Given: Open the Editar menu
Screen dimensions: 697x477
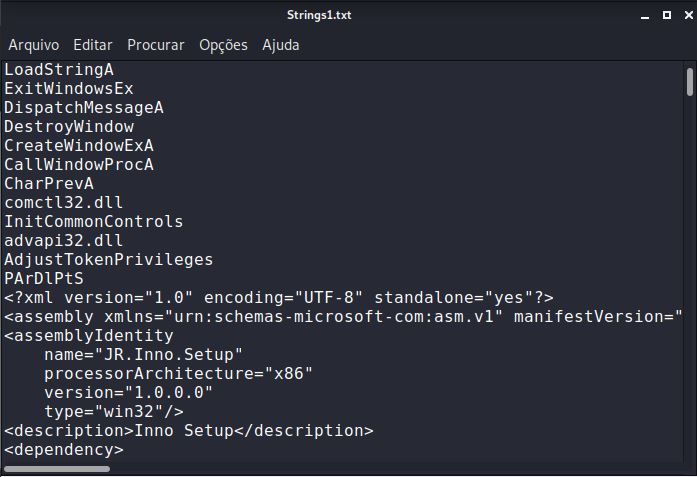Looking at the screenshot, I should coord(93,45).
